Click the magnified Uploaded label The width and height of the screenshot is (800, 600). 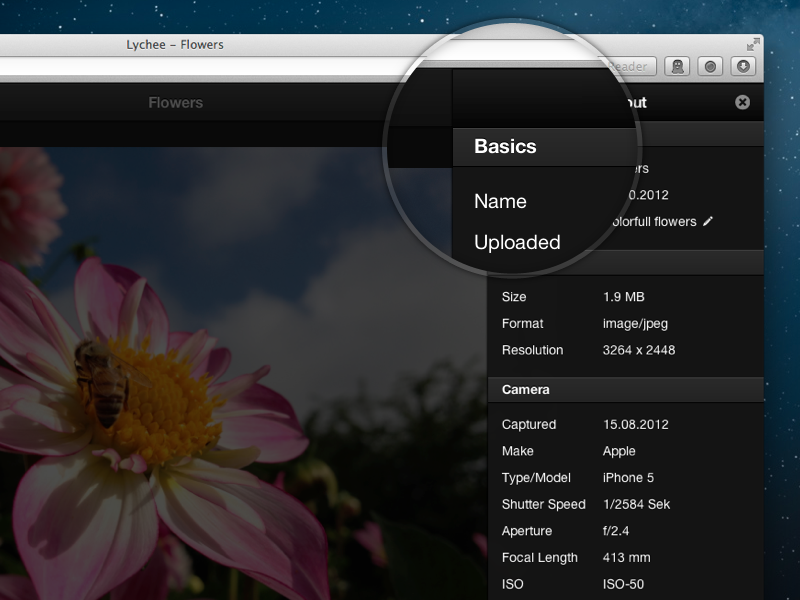point(517,242)
